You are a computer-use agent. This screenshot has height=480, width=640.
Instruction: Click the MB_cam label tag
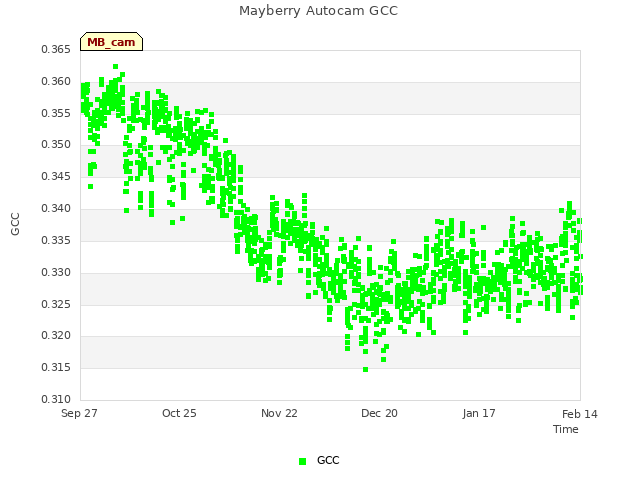tap(111, 42)
